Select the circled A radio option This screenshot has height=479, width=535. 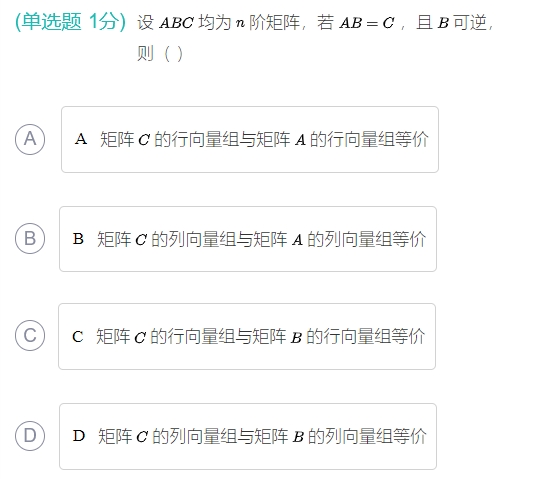pos(30,139)
